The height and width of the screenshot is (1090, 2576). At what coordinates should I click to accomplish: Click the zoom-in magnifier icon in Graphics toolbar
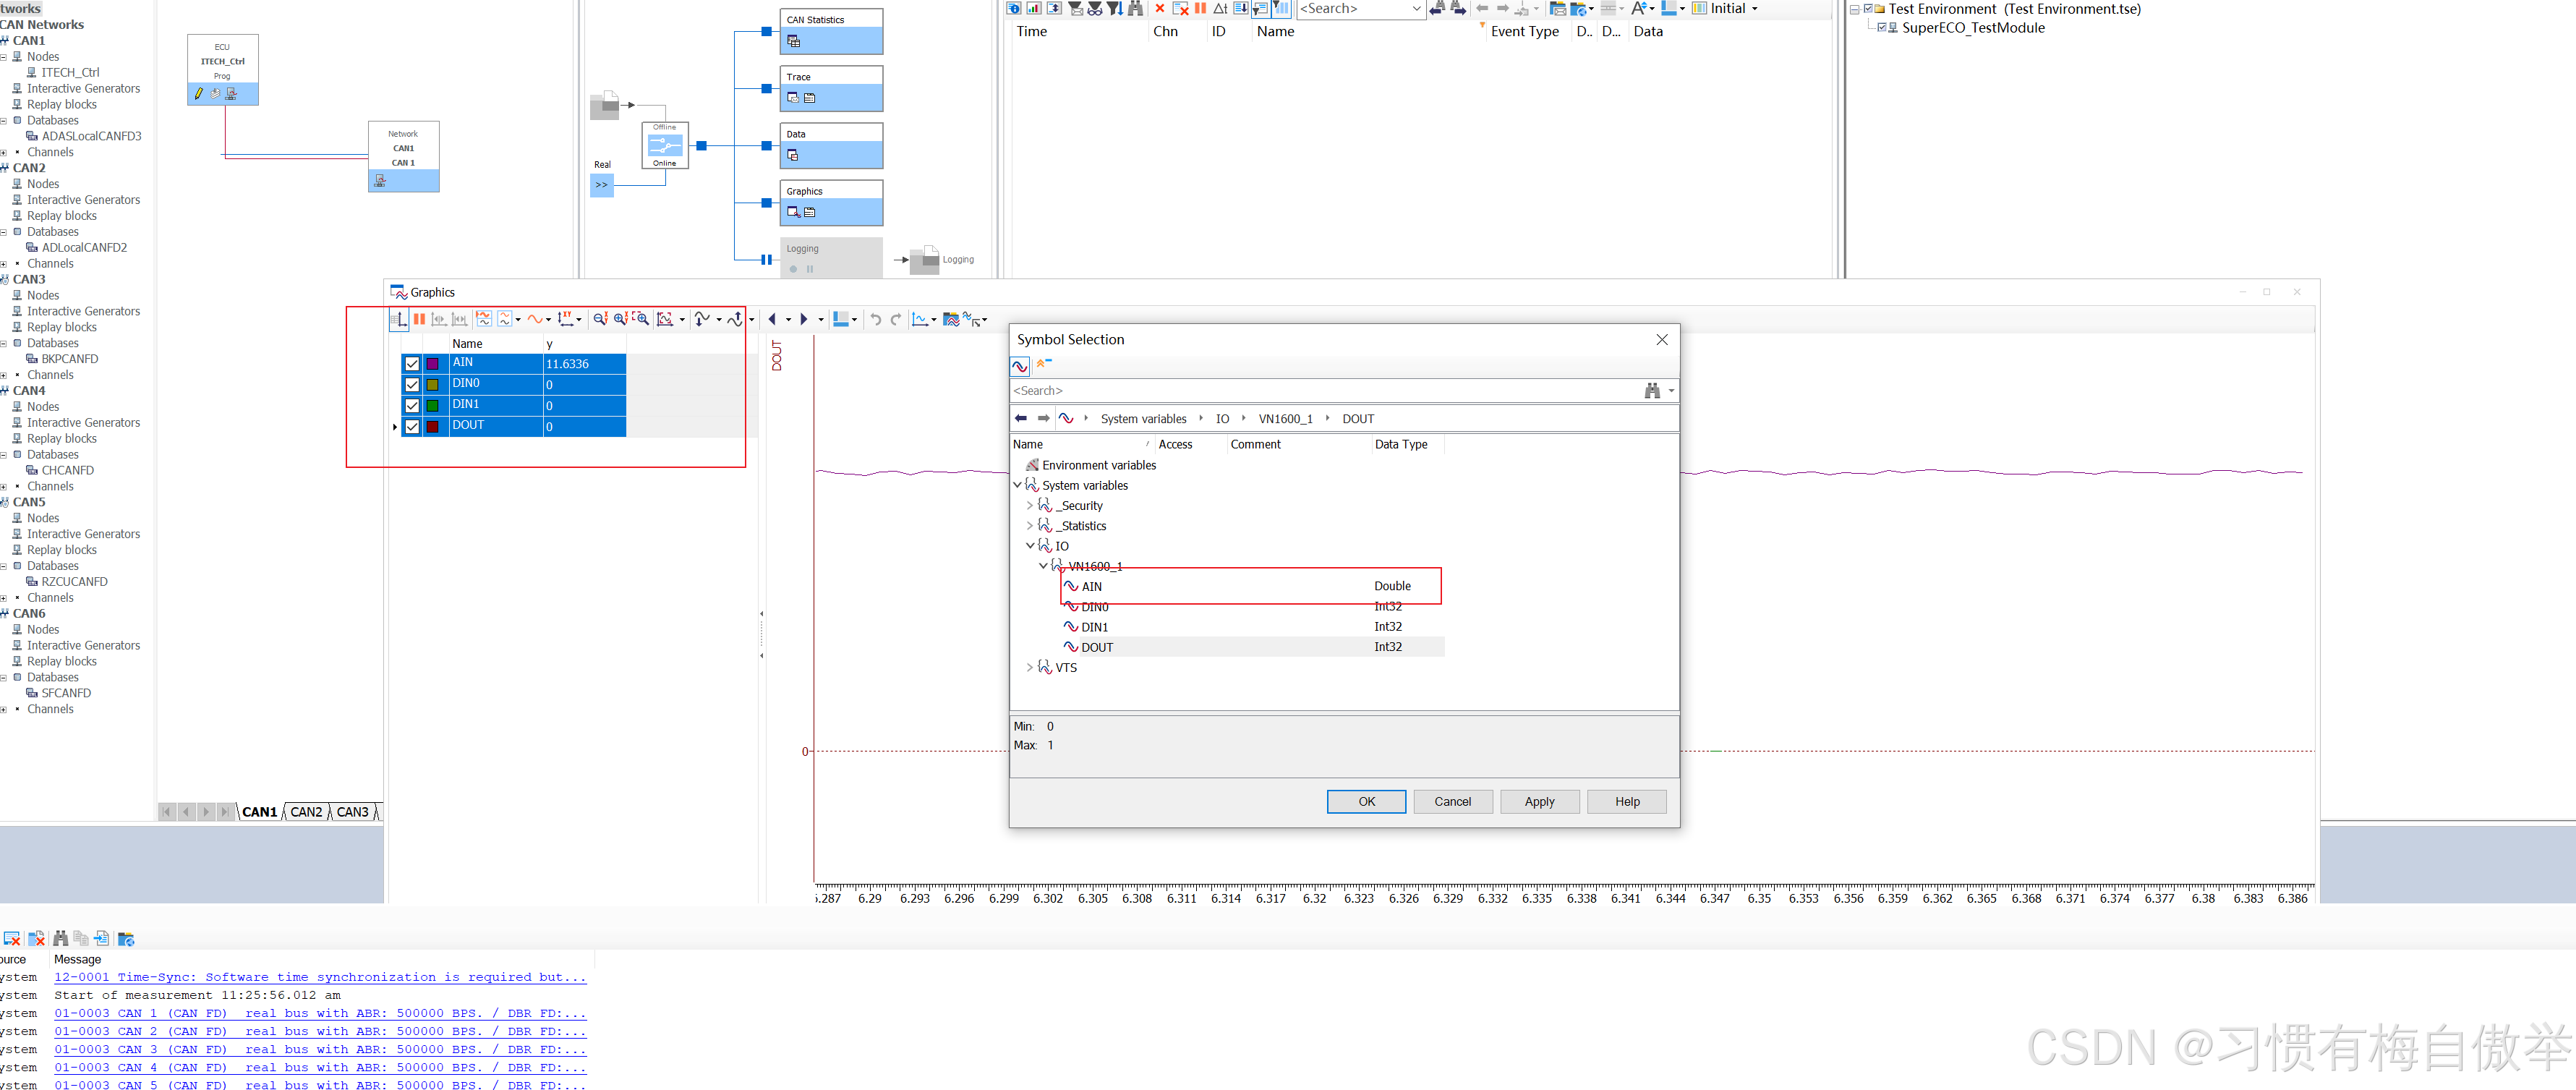click(620, 319)
